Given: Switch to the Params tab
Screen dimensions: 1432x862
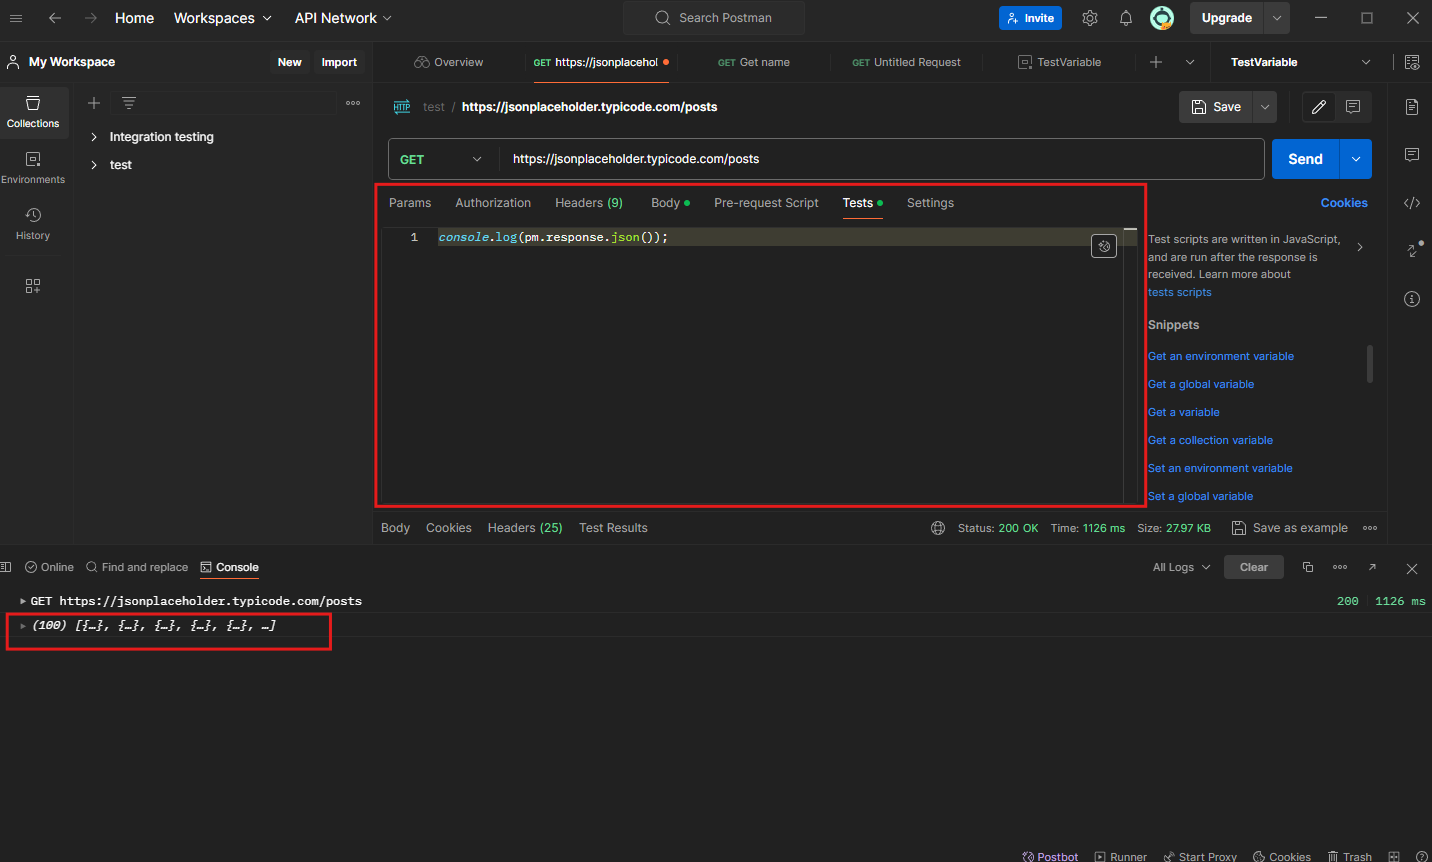Looking at the screenshot, I should pyautogui.click(x=410, y=203).
